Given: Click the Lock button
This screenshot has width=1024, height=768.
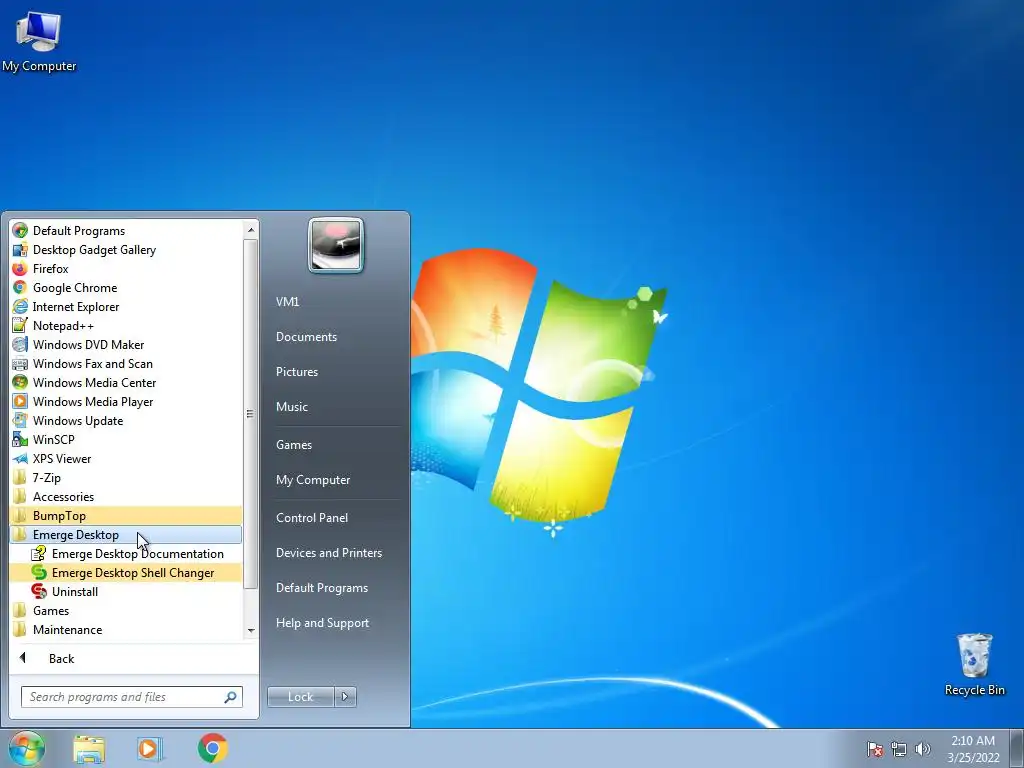Looking at the screenshot, I should point(301,697).
